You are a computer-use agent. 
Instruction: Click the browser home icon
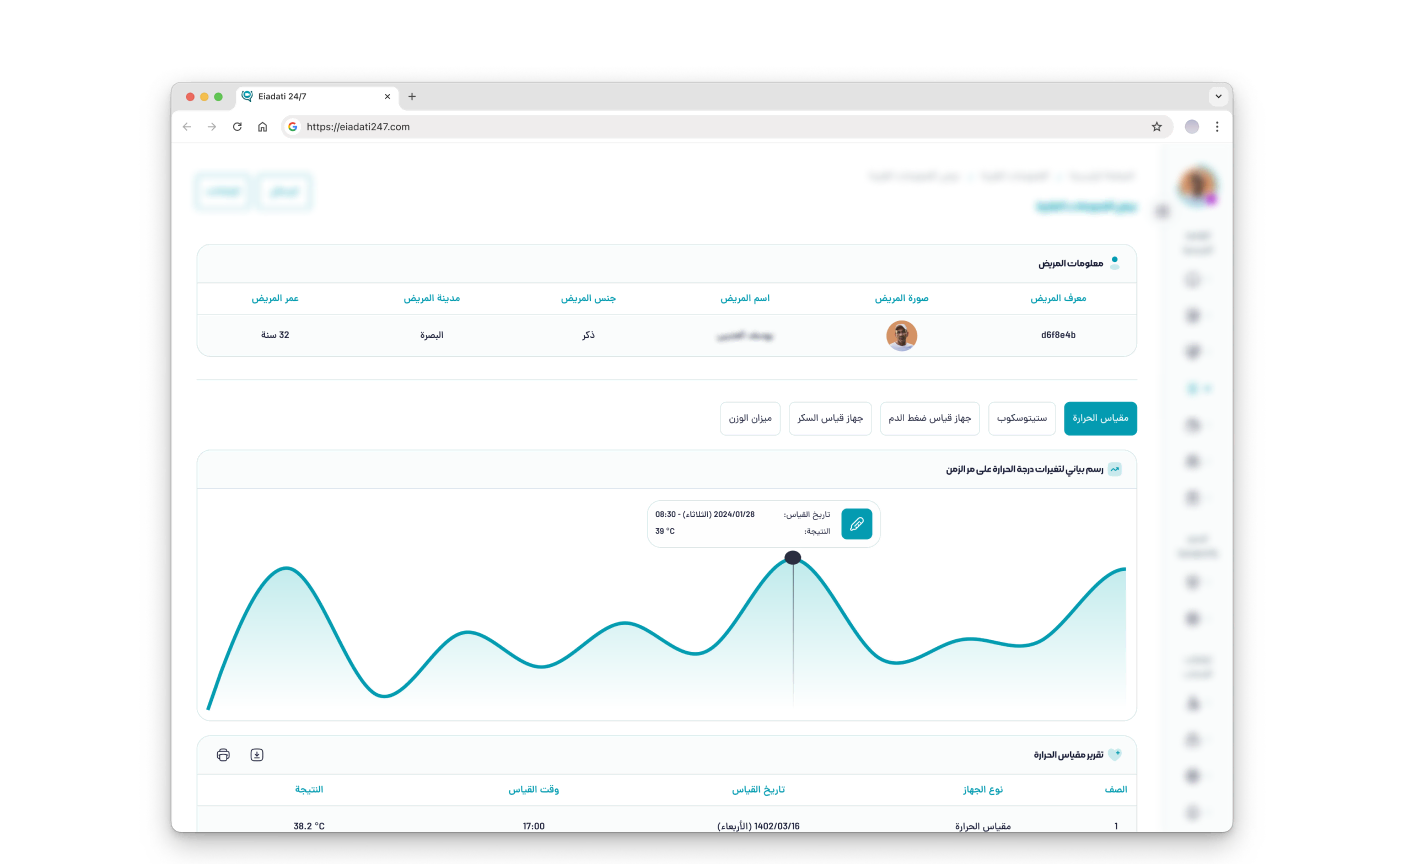(262, 127)
